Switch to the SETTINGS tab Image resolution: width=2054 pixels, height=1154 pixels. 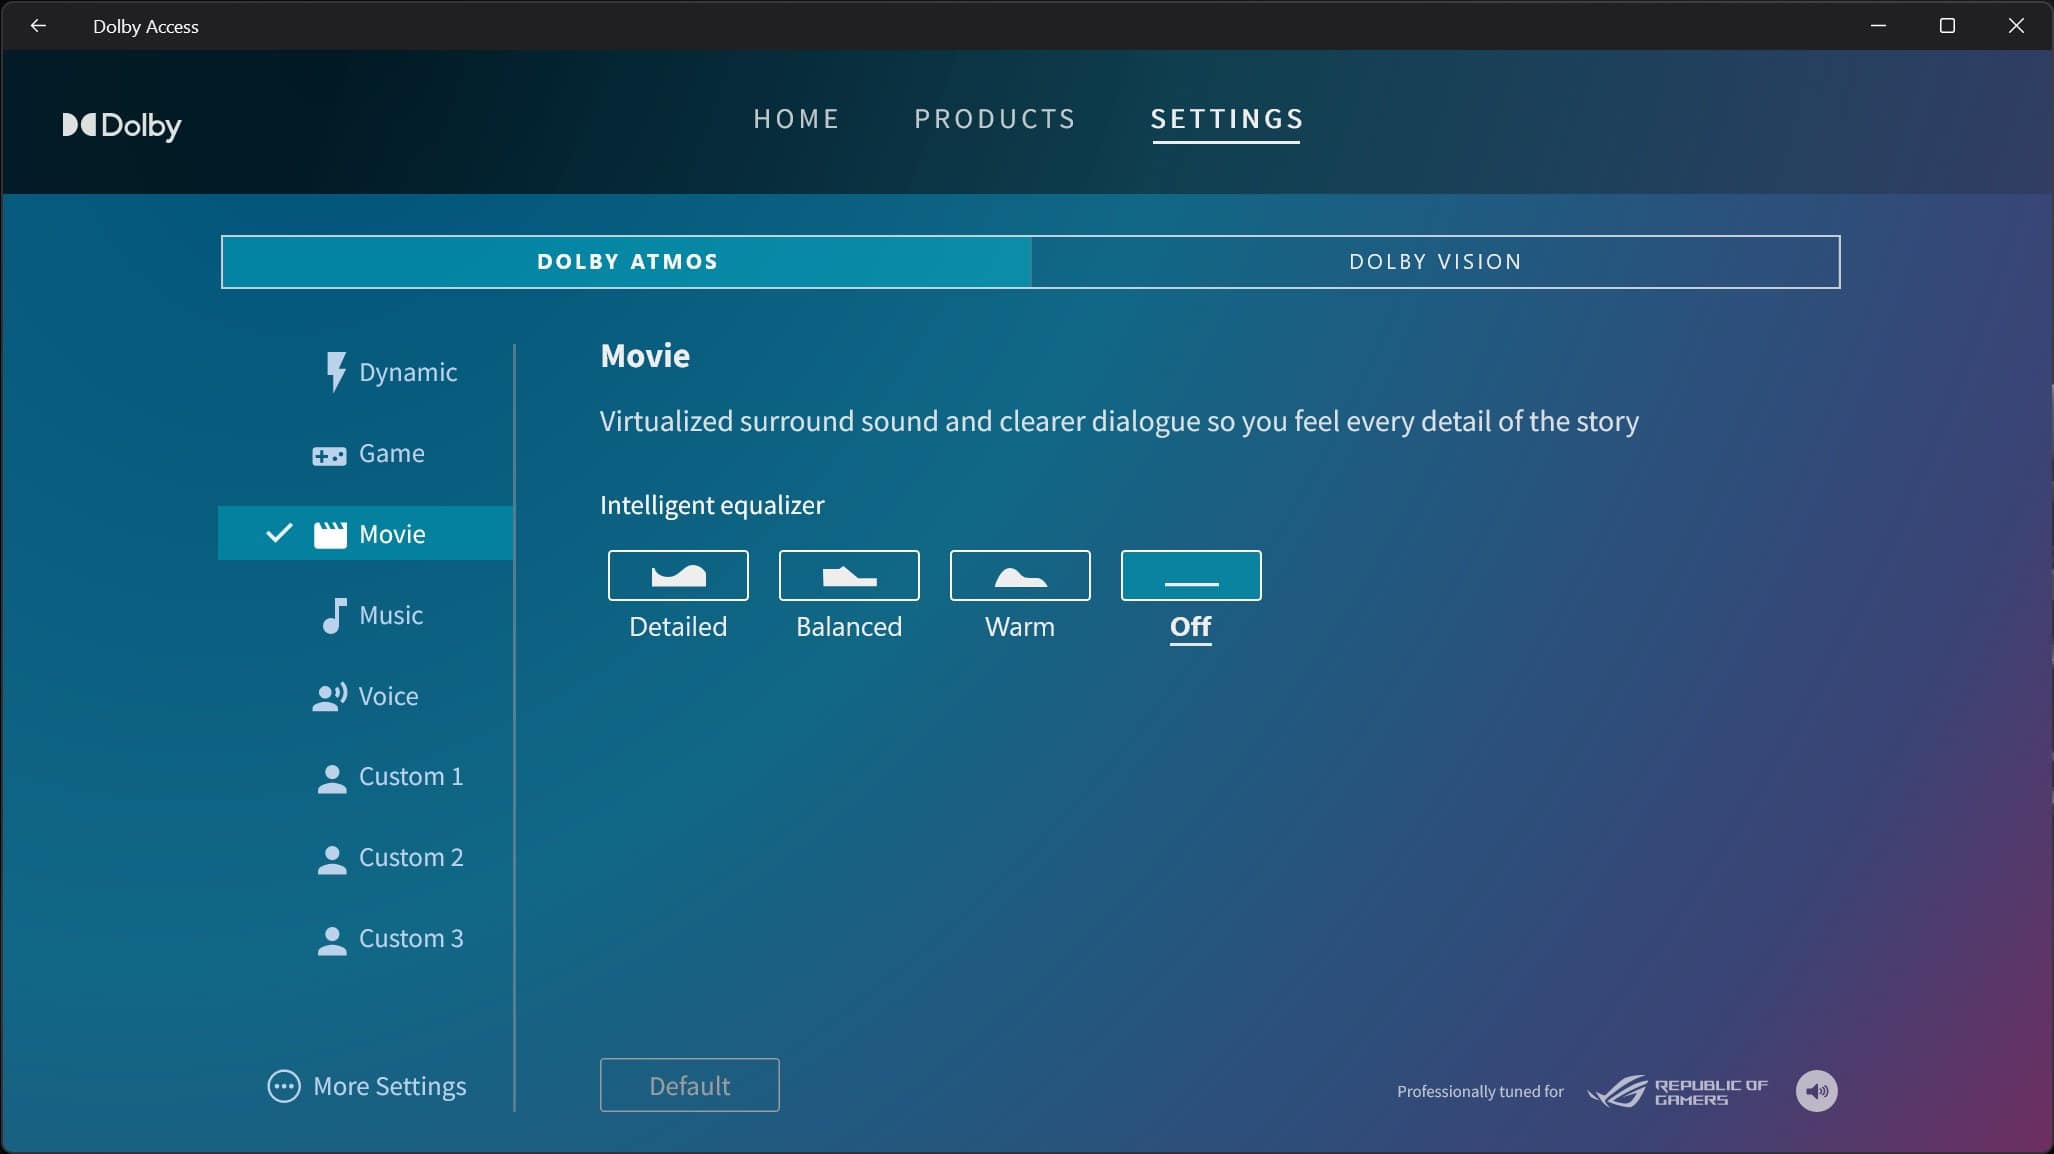1227,119
